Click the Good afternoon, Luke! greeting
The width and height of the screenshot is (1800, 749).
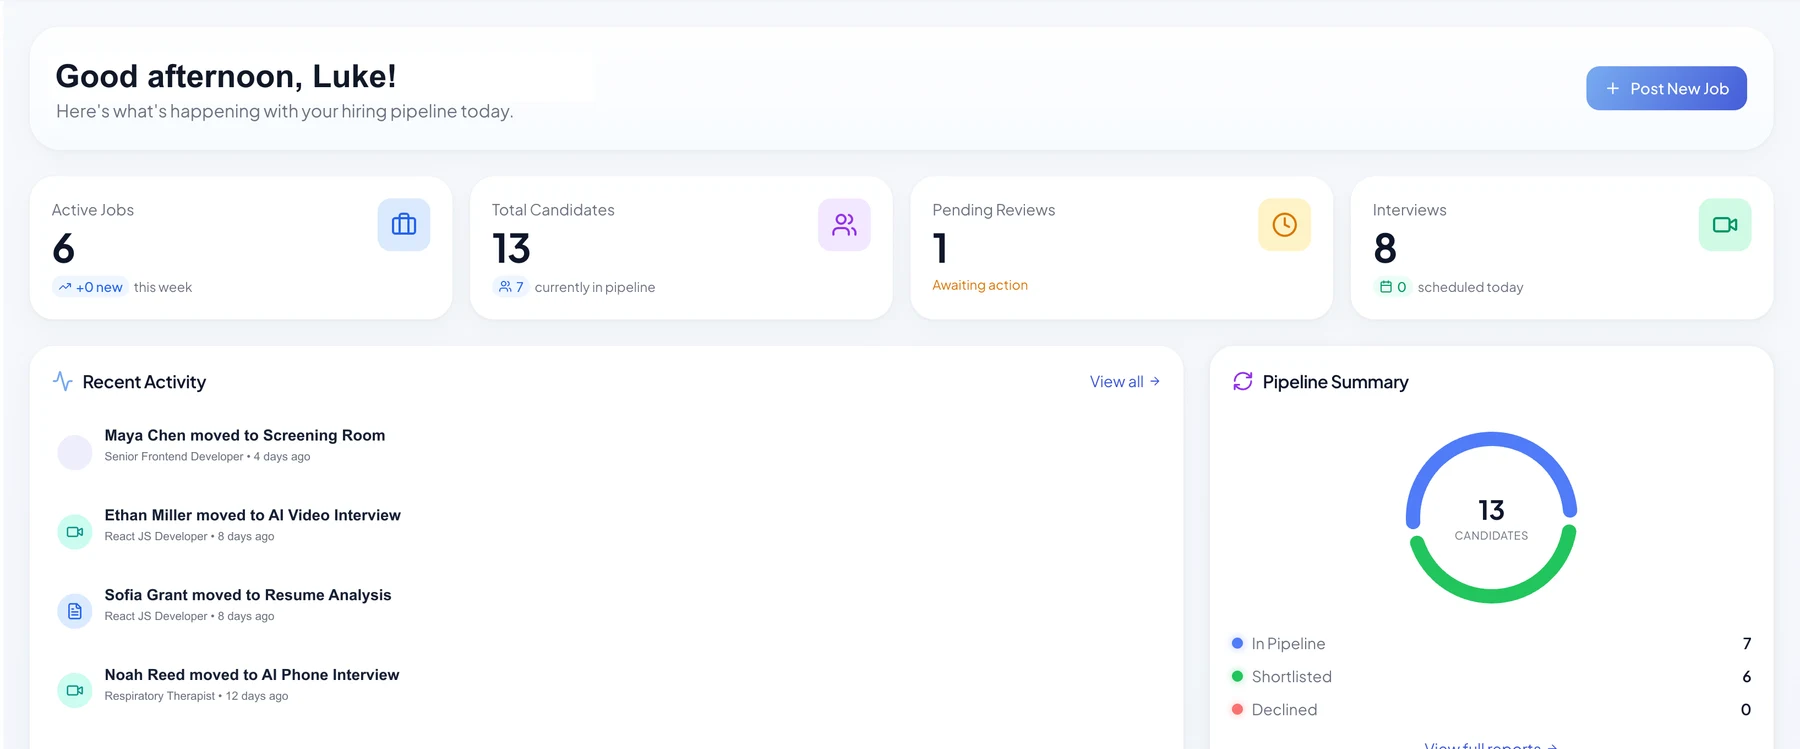pos(226,76)
